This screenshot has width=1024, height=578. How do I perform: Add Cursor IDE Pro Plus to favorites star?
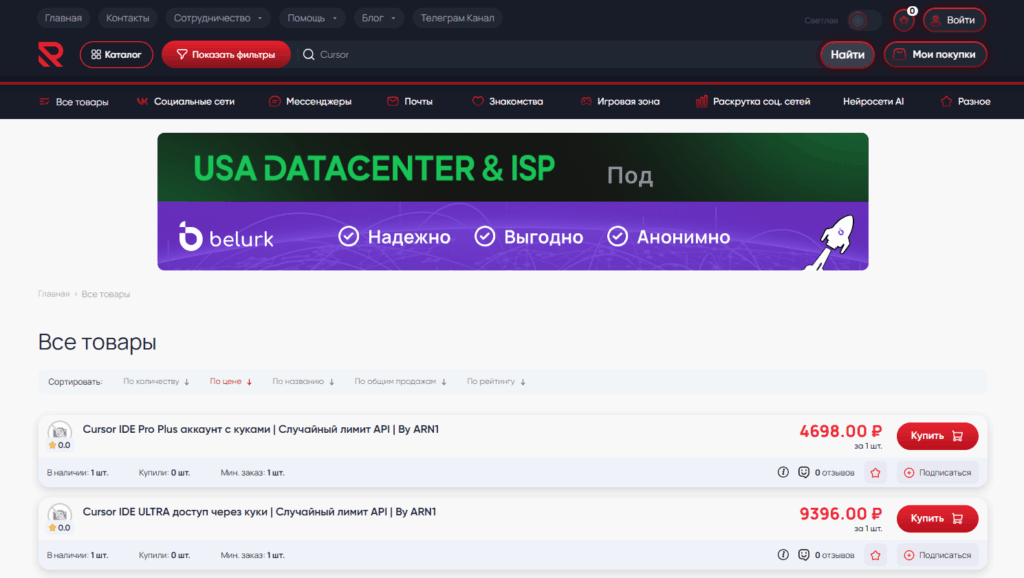point(876,472)
